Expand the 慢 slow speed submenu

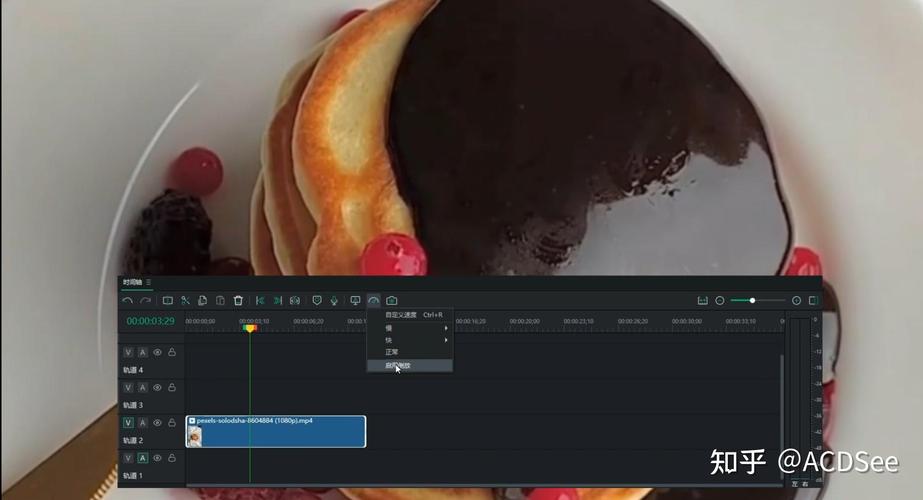(x=410, y=328)
